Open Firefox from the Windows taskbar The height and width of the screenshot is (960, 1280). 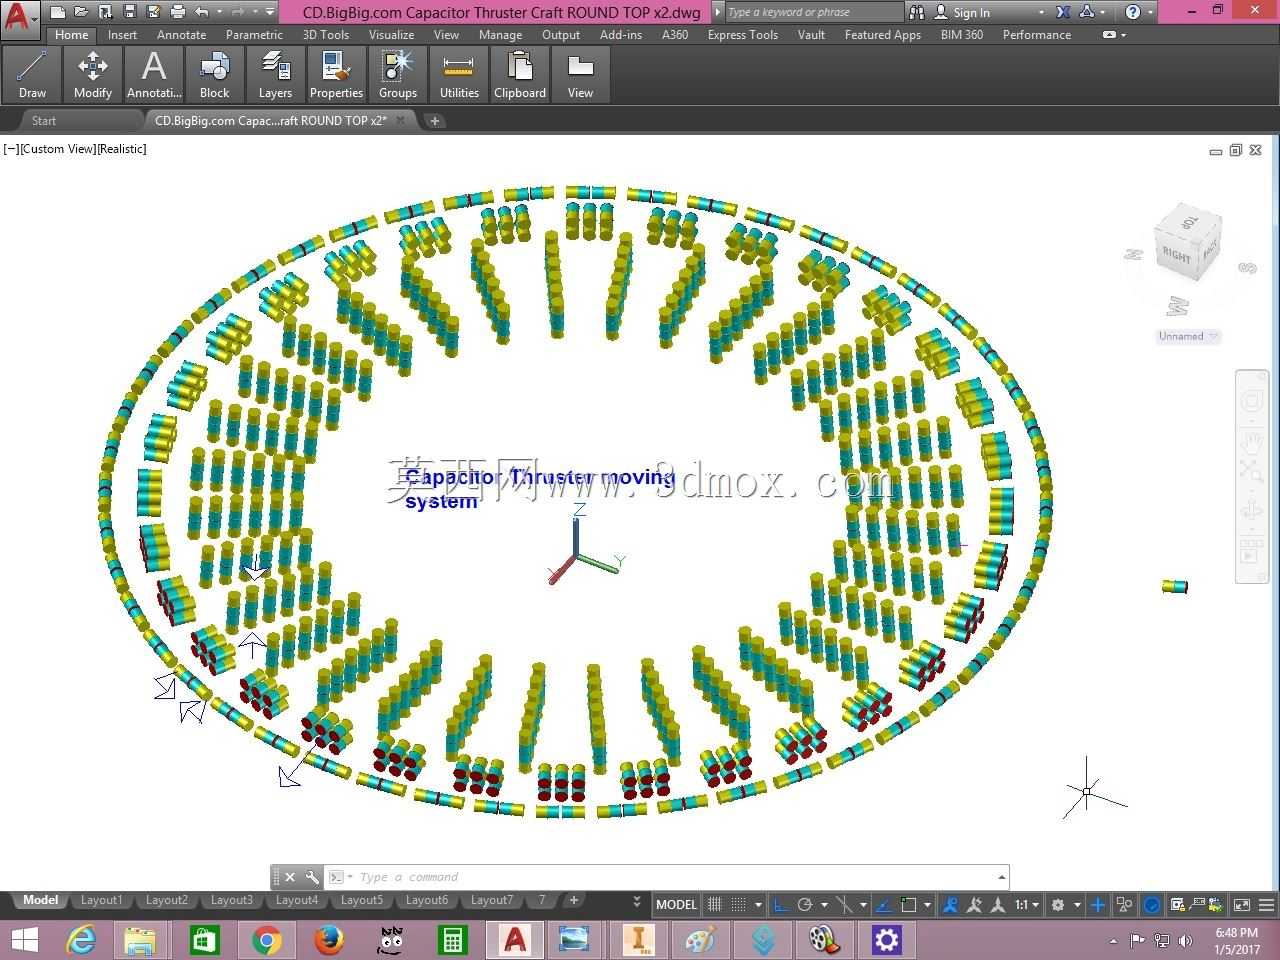click(x=328, y=940)
